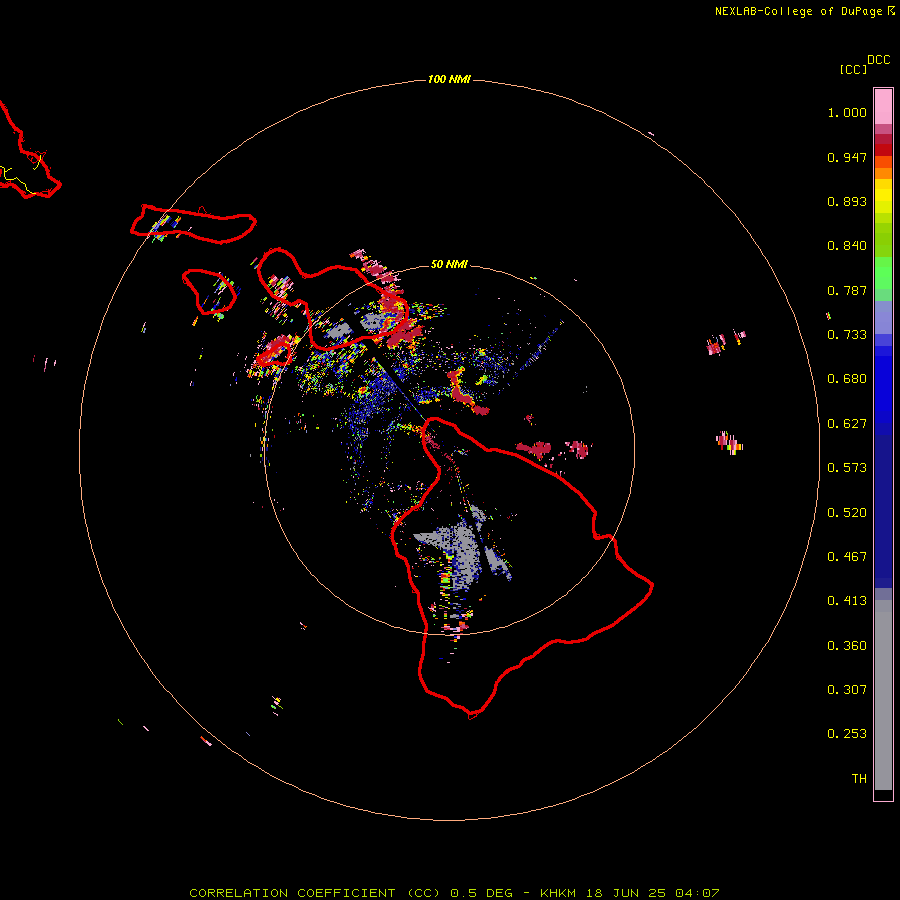Click the pink segment of the color bar
Screen dimensions: 900x900
(x=883, y=107)
